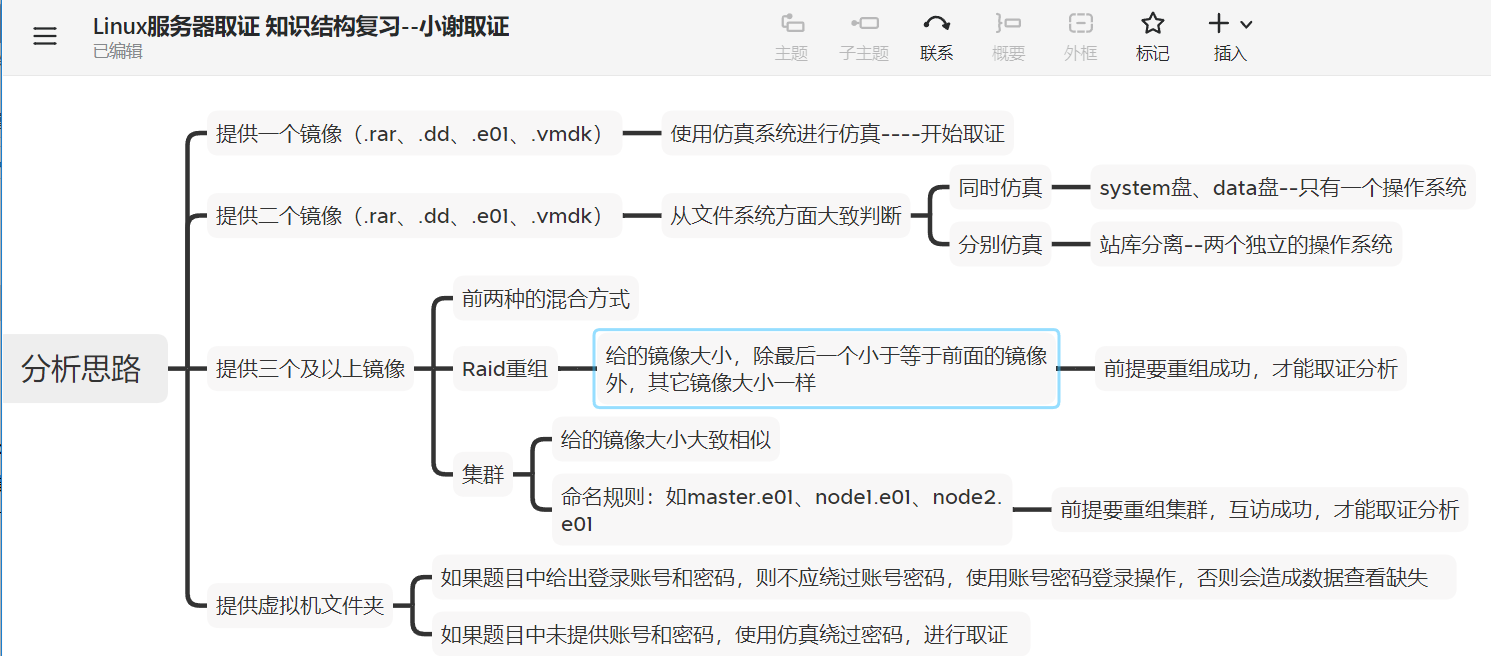
Task: Click the 主题 topic tool icon
Action: (x=791, y=23)
